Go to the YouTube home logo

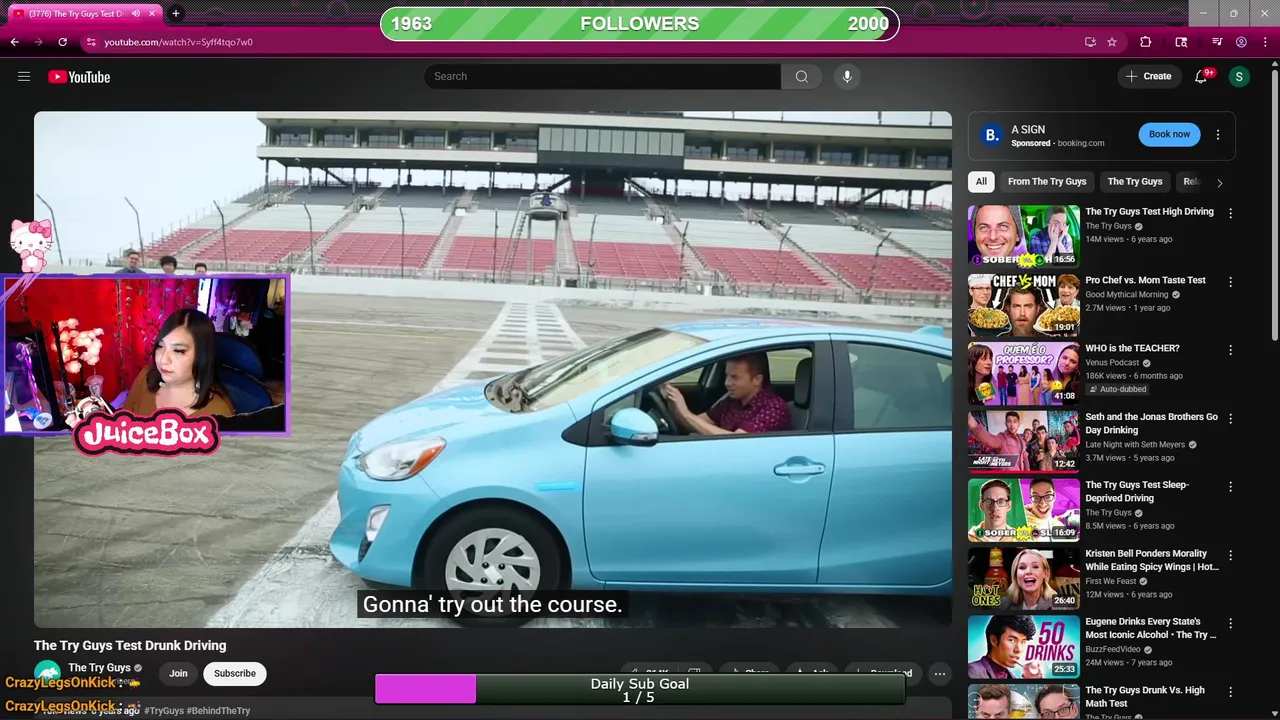(79, 77)
